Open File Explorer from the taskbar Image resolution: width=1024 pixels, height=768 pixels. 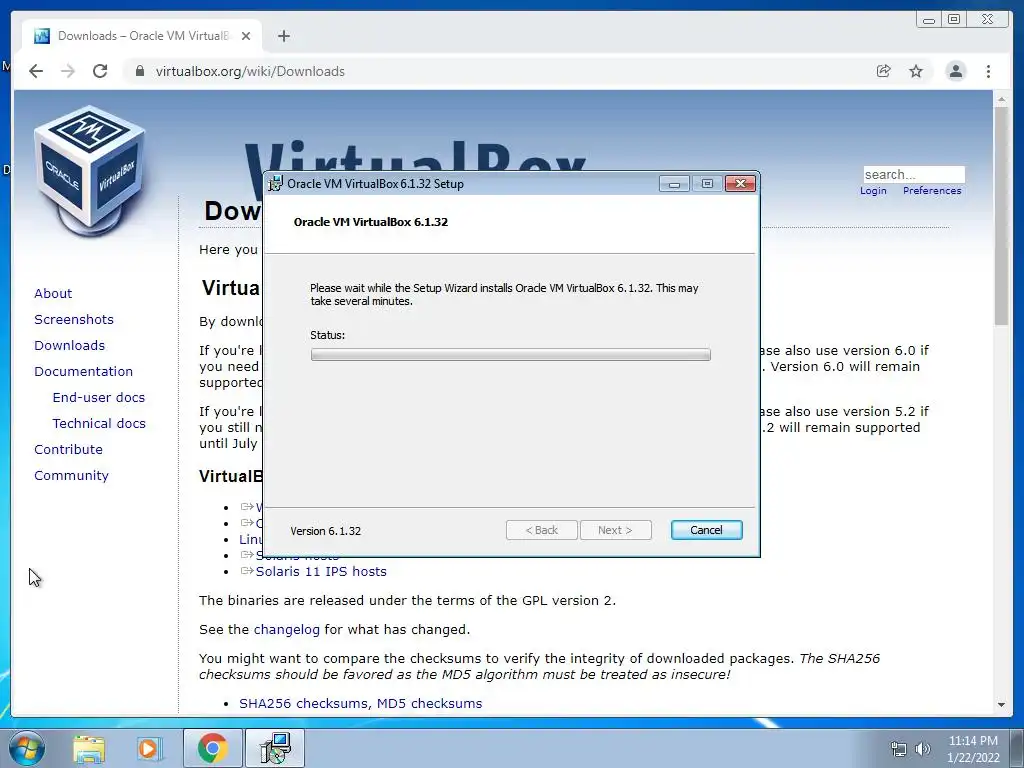coord(89,749)
